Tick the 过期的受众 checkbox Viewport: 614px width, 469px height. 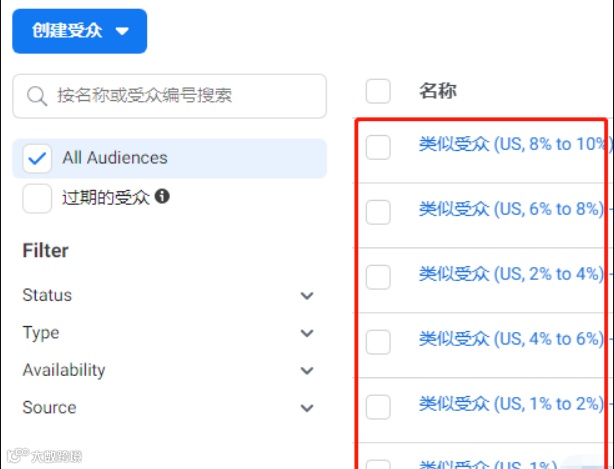(x=37, y=198)
